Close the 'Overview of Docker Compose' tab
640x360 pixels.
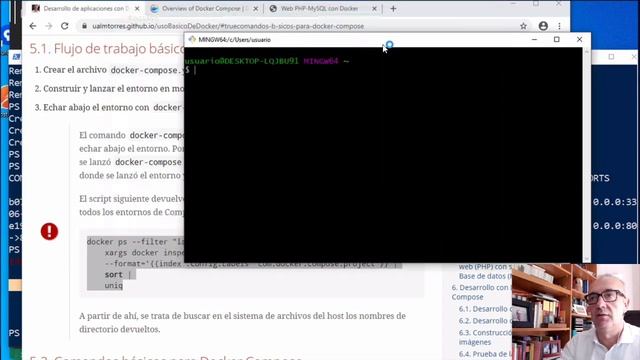256,9
